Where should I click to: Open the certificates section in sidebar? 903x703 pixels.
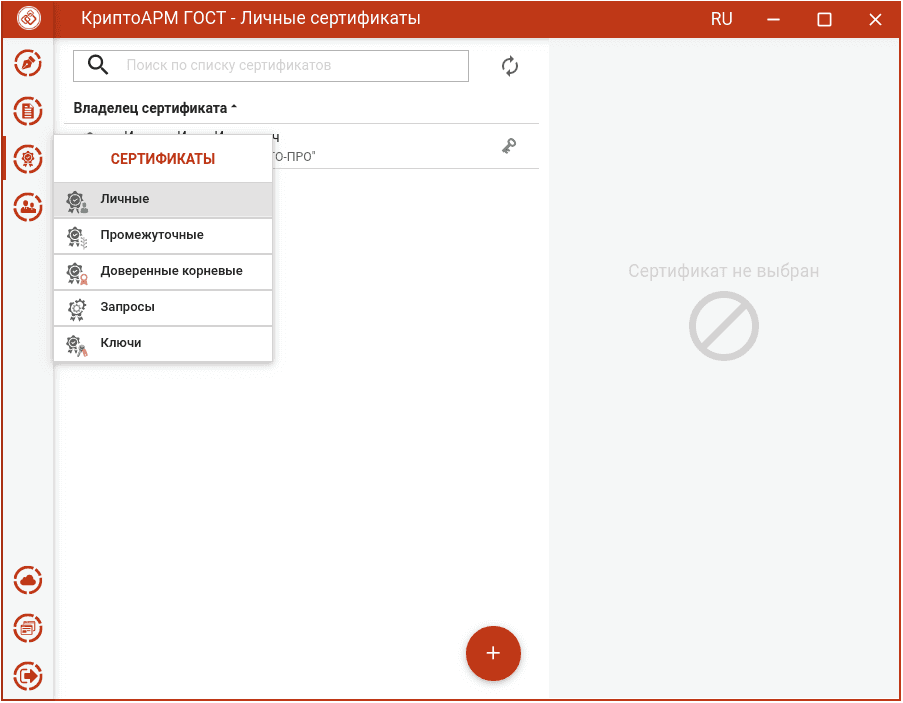point(28,158)
